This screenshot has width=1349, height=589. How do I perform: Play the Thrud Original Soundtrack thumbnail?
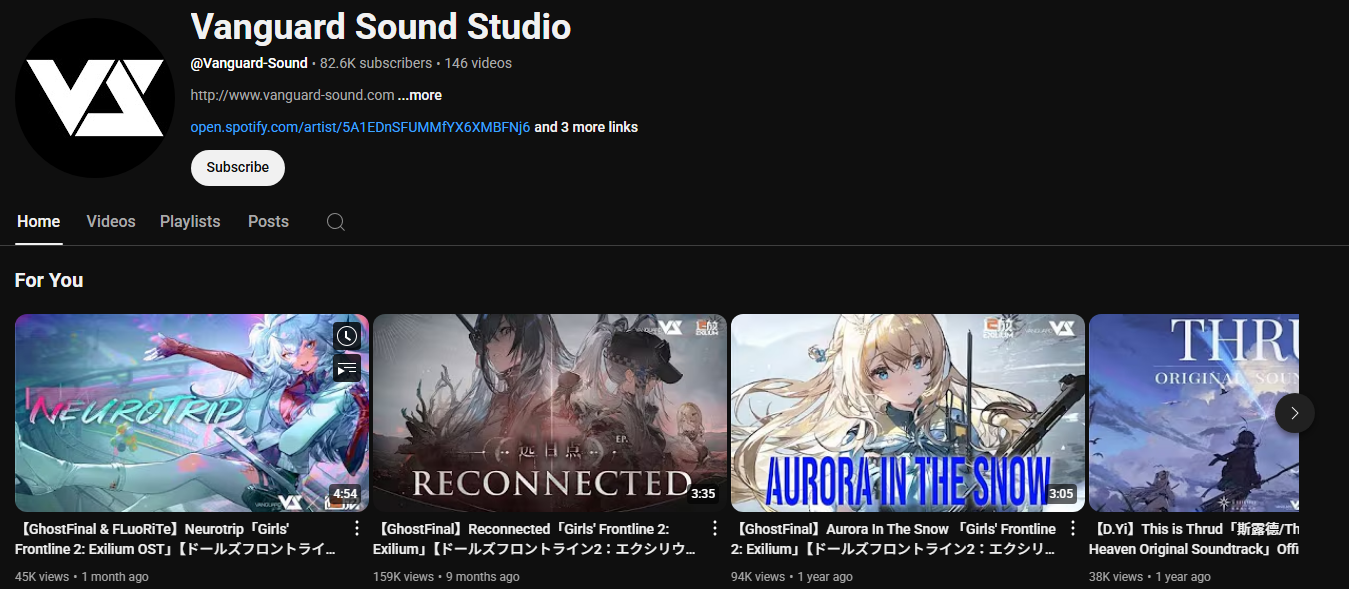coord(1194,413)
